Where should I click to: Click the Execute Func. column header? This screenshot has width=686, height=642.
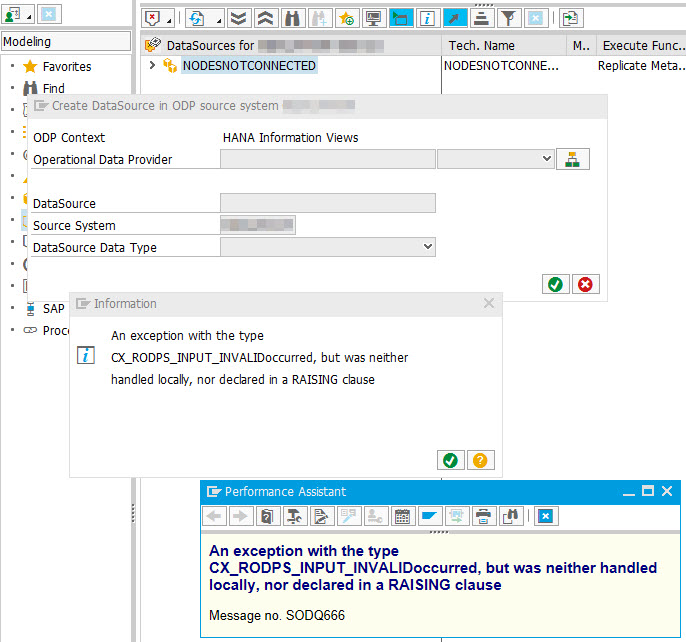click(643, 46)
